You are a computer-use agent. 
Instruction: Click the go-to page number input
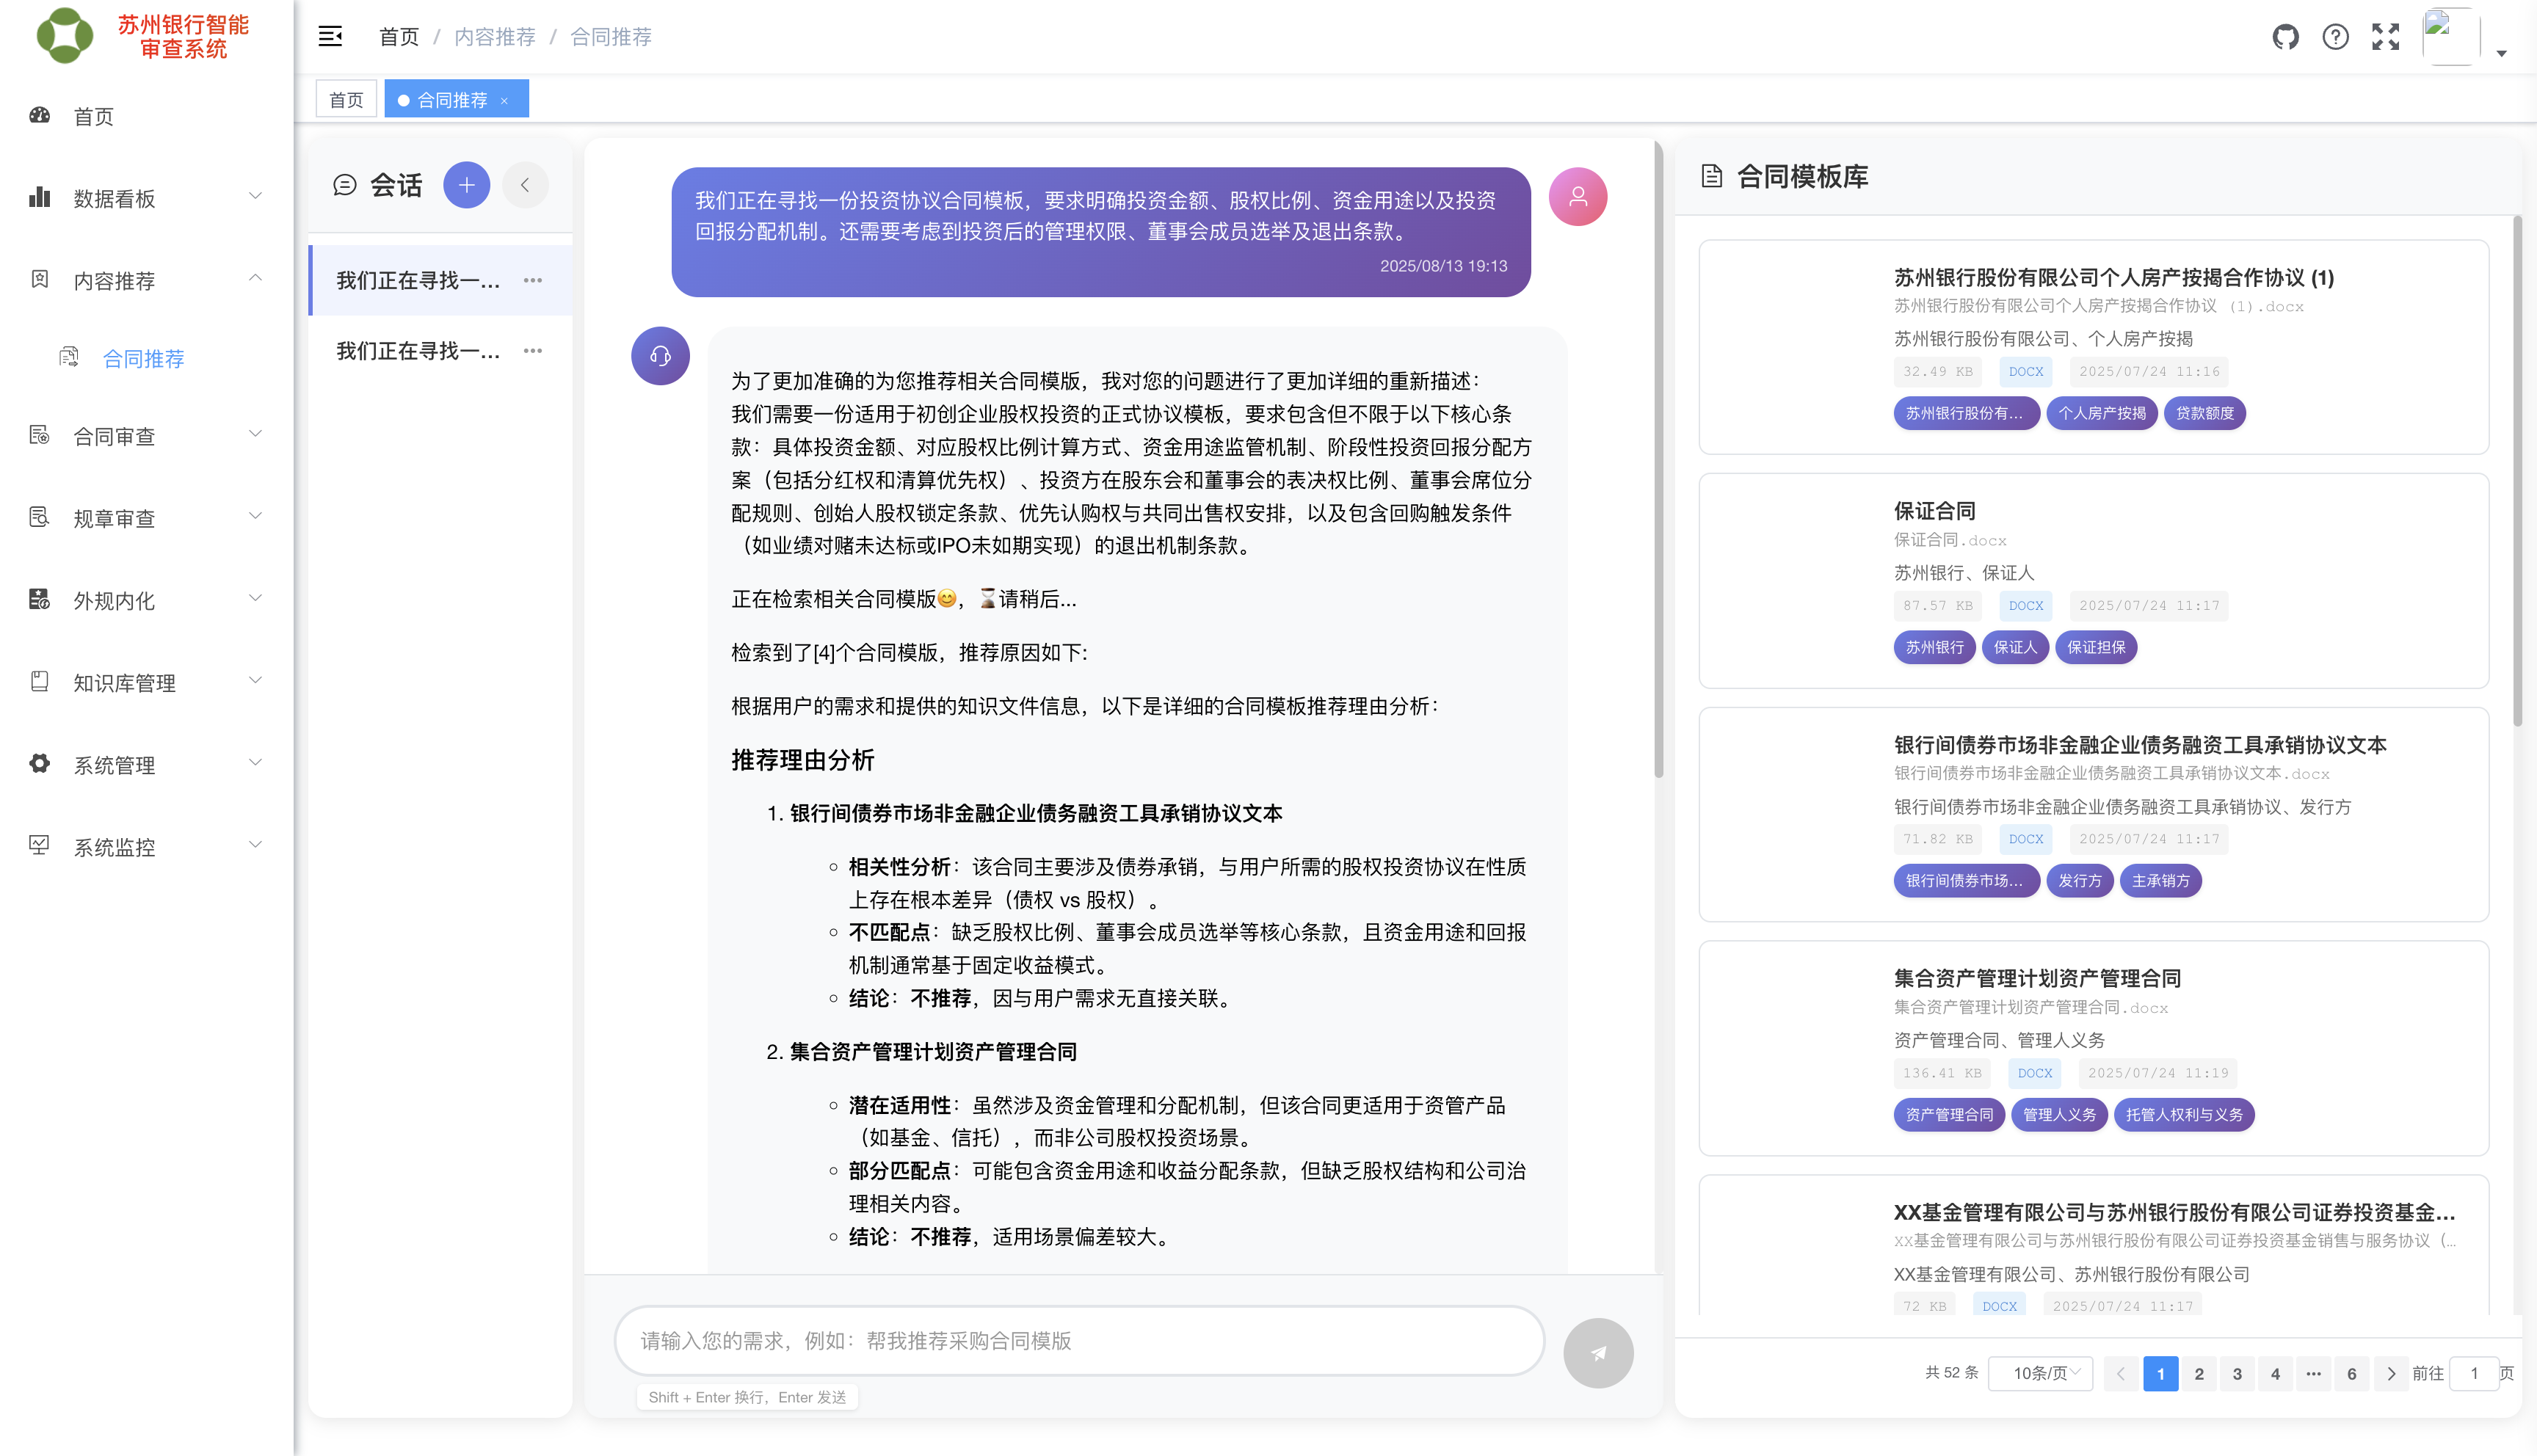pos(2474,1373)
